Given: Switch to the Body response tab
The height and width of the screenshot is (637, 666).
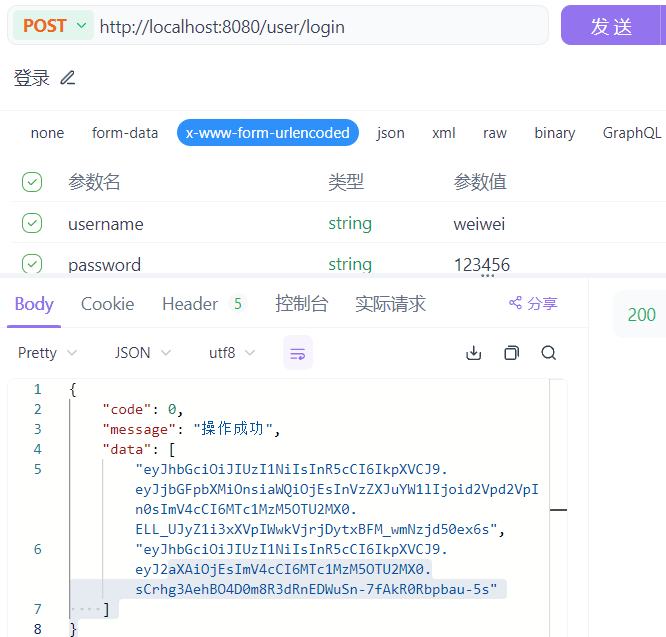Looking at the screenshot, I should 34,304.
